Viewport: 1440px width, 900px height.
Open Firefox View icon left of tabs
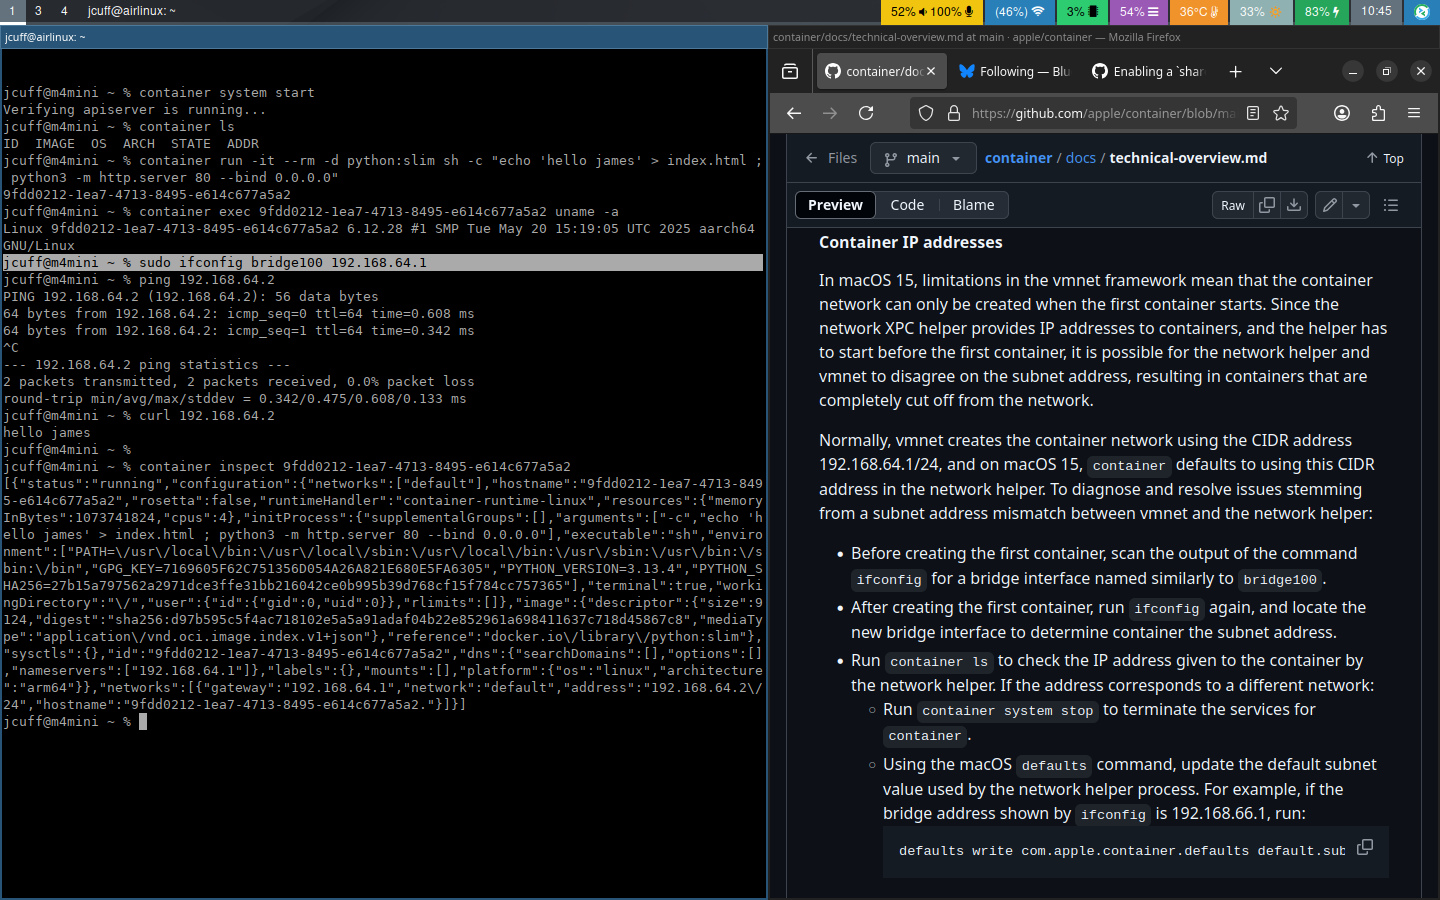[790, 71]
